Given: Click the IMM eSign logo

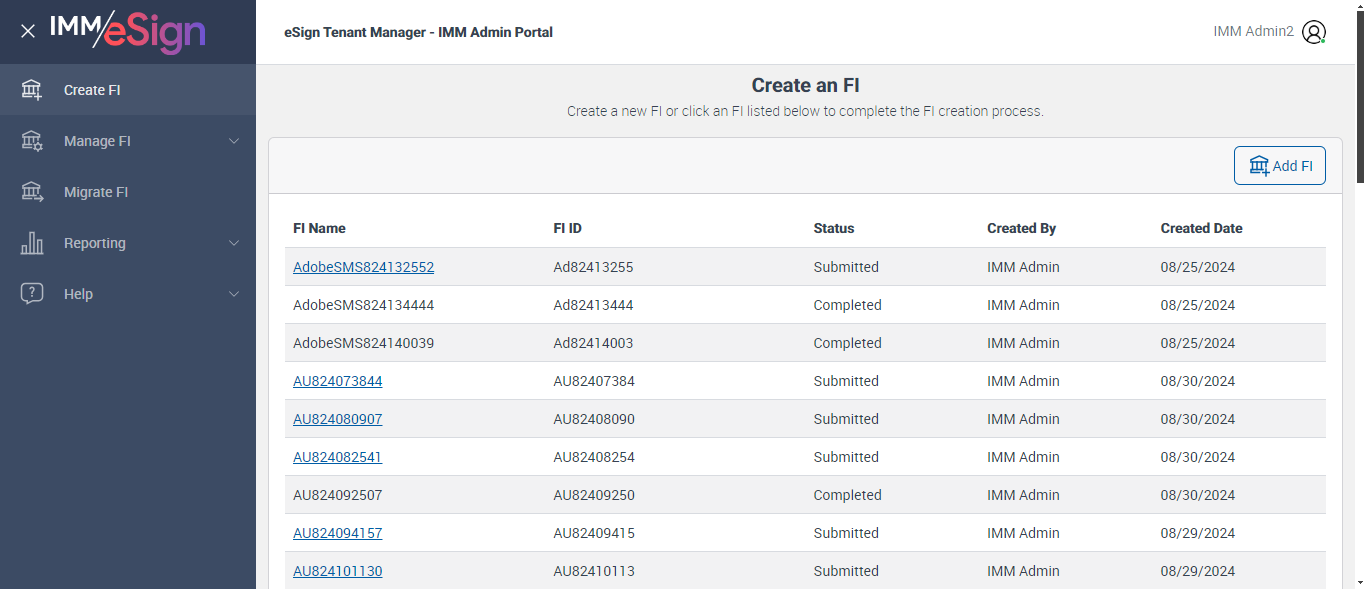Looking at the screenshot, I should point(127,31).
